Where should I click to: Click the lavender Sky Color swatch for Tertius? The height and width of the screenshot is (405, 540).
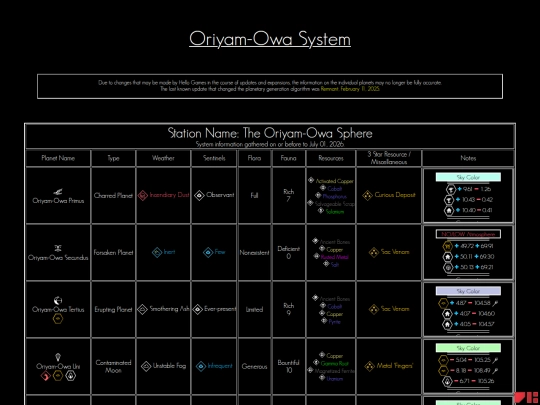point(468,291)
